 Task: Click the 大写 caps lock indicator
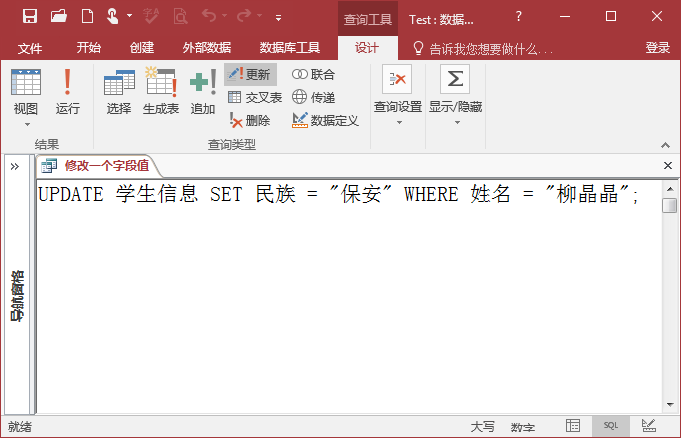point(483,427)
